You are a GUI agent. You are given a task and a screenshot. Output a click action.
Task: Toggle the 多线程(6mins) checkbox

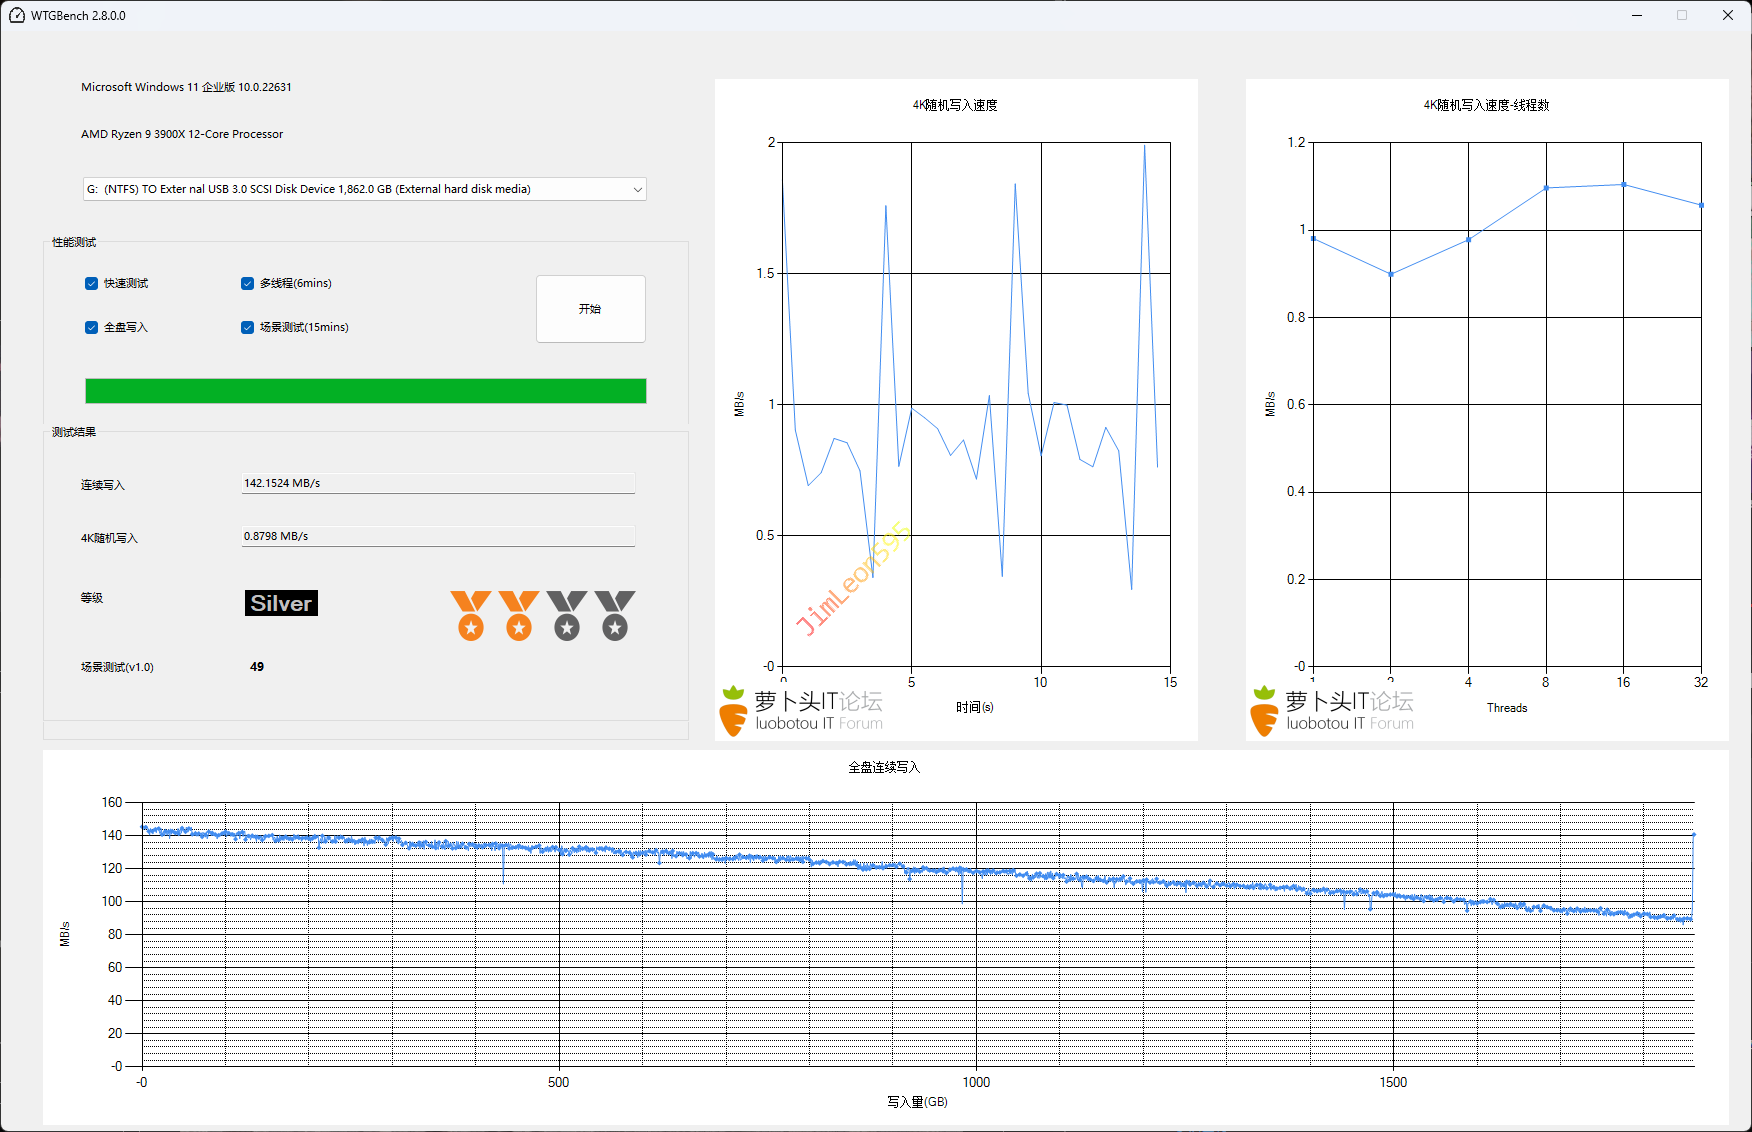248,284
